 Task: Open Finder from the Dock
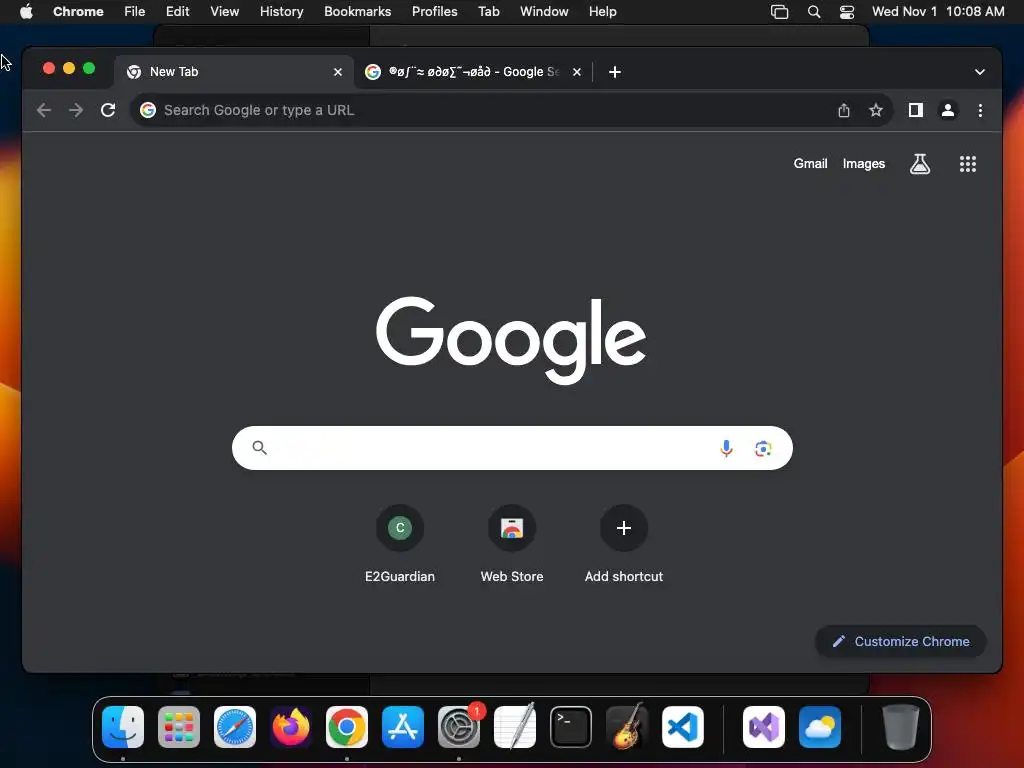[x=123, y=727]
